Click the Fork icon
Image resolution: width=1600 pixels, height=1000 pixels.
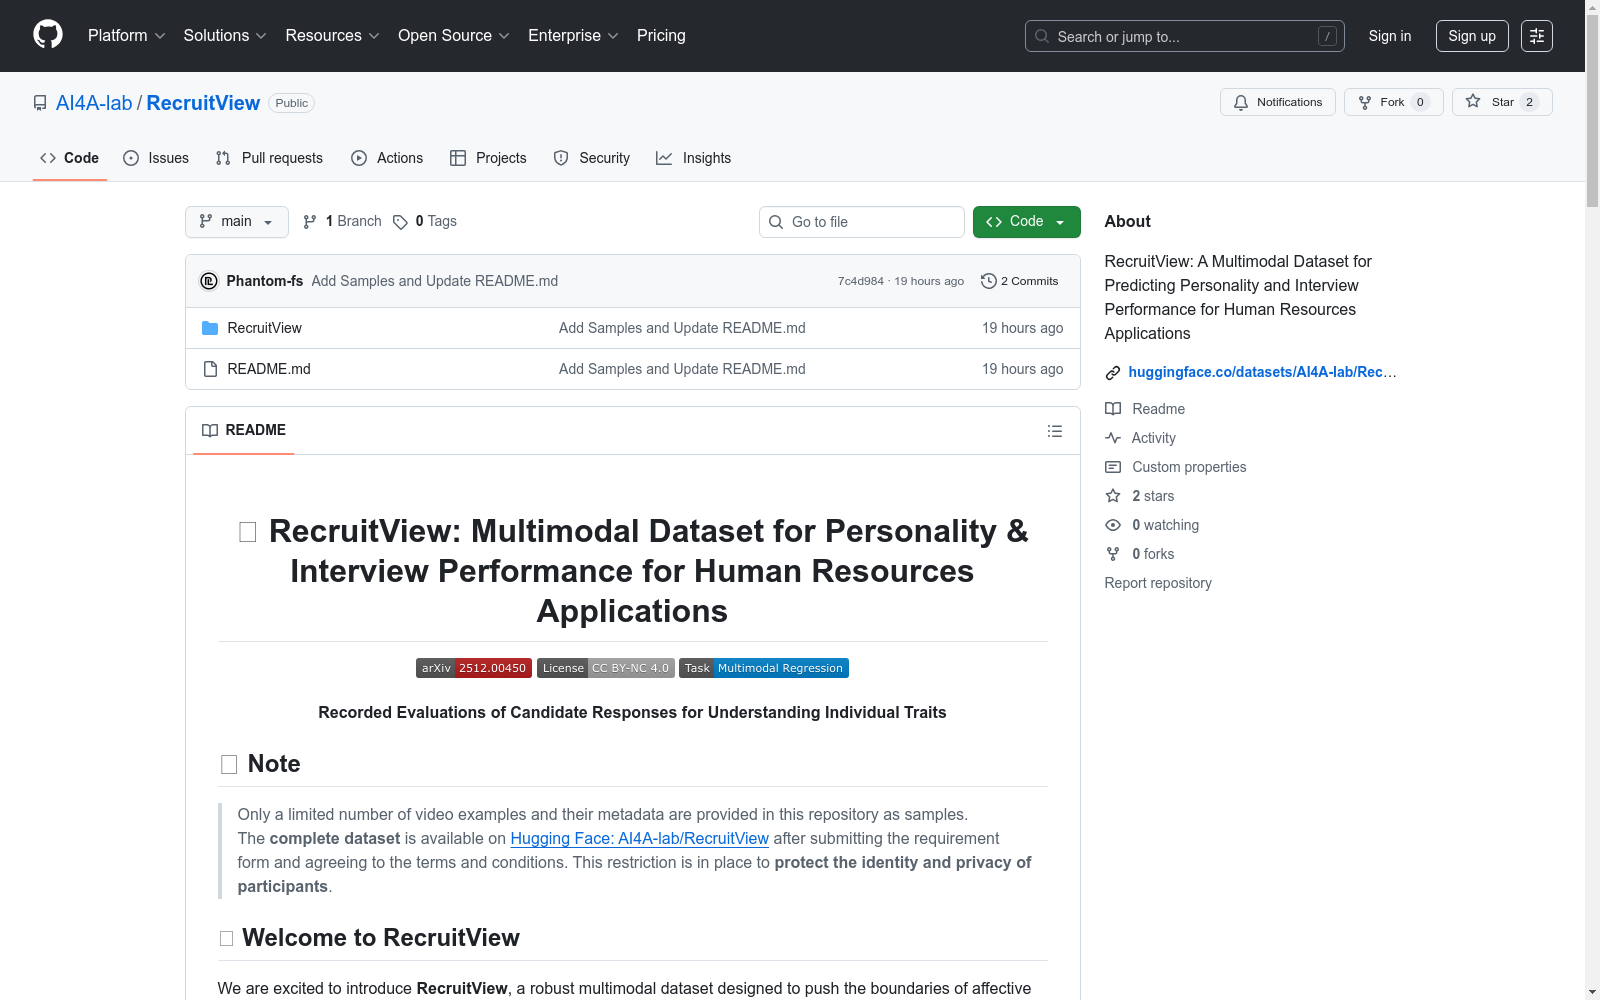click(1365, 102)
